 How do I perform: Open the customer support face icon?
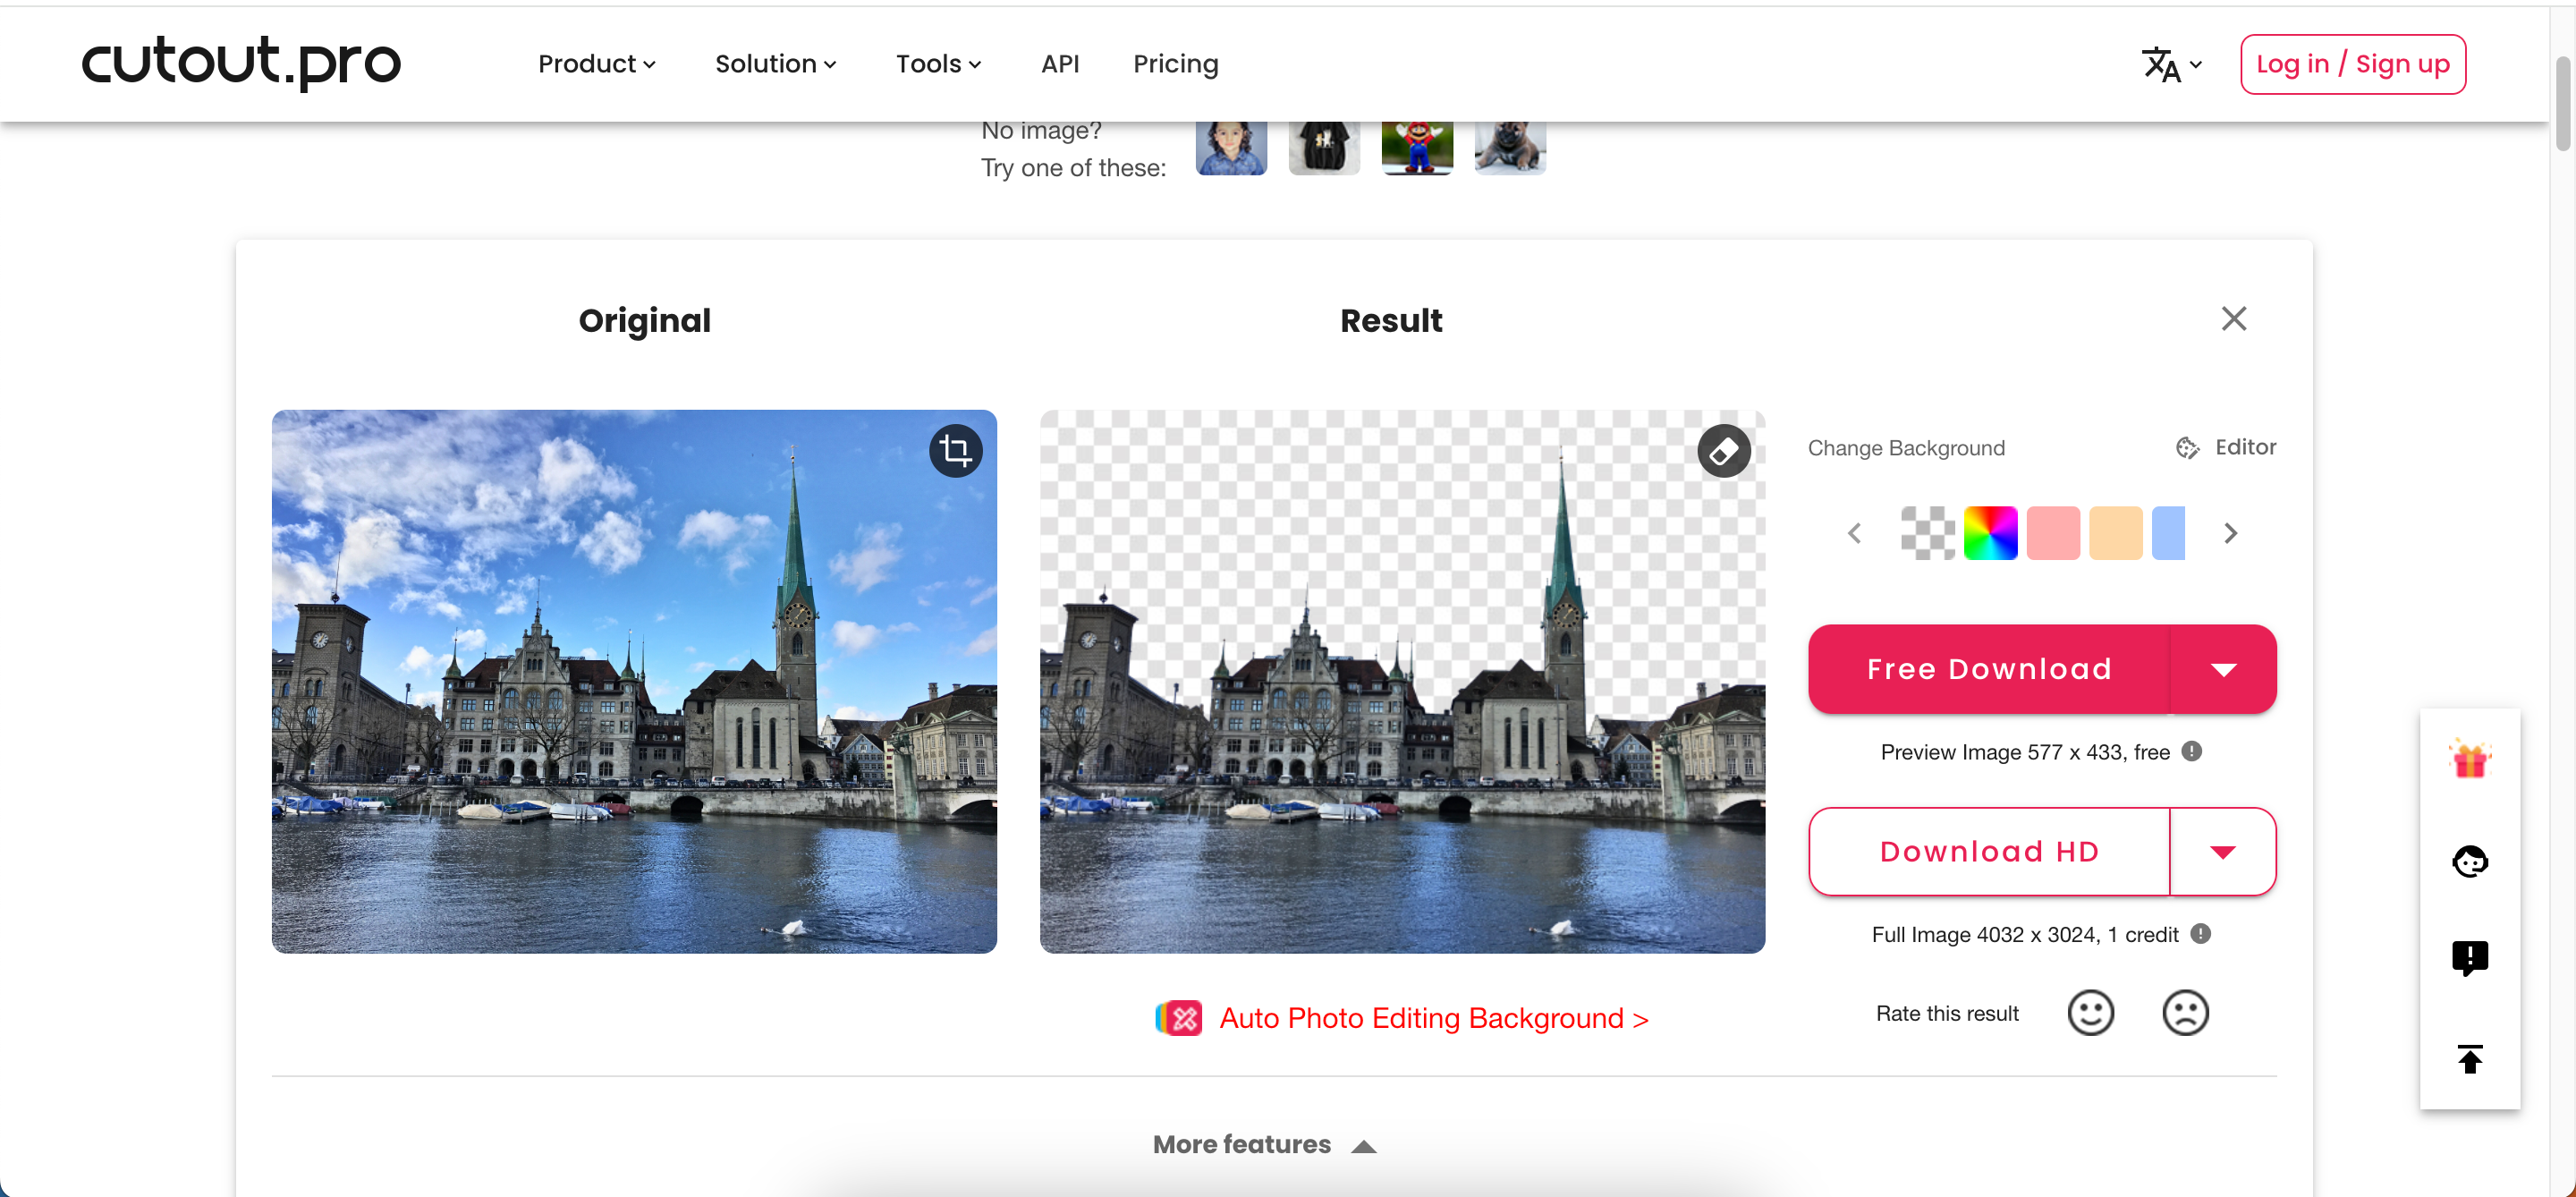2469,861
